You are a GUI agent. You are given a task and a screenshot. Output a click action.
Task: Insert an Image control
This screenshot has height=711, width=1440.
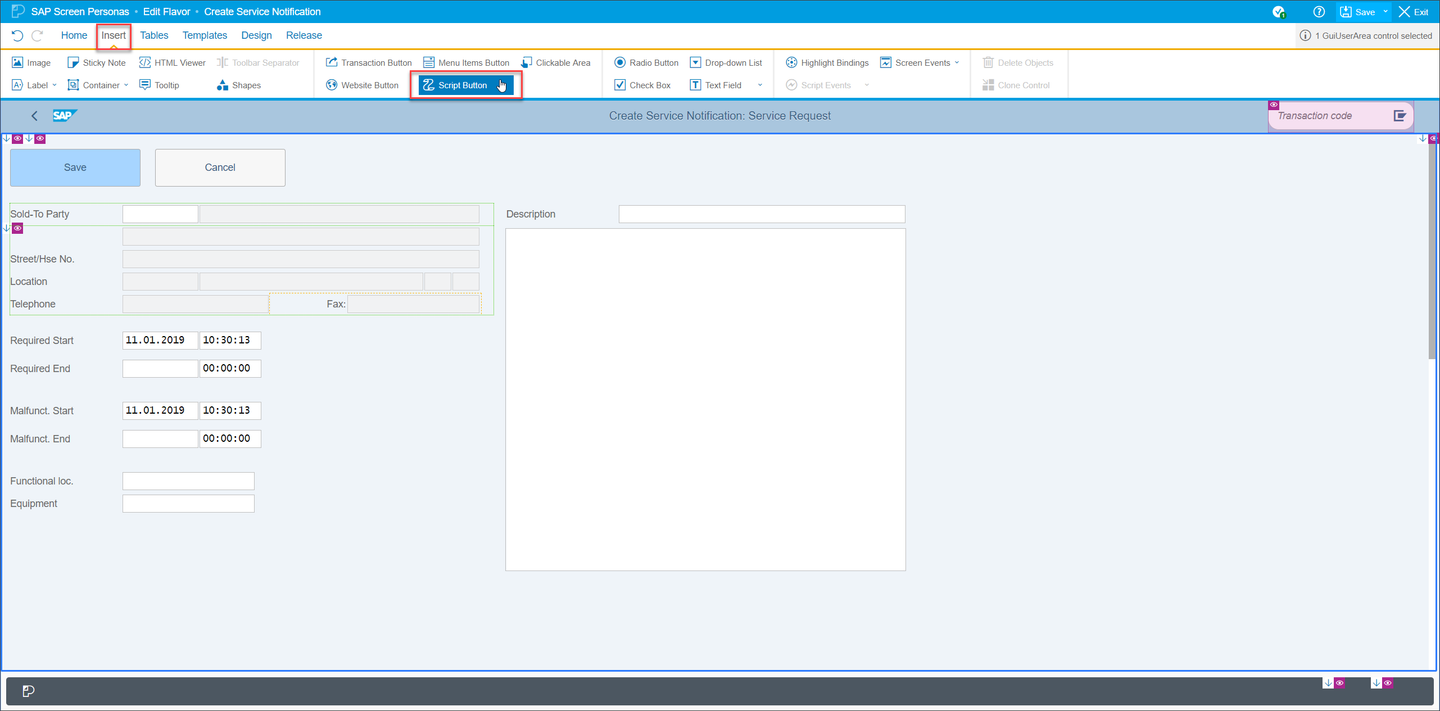31,62
